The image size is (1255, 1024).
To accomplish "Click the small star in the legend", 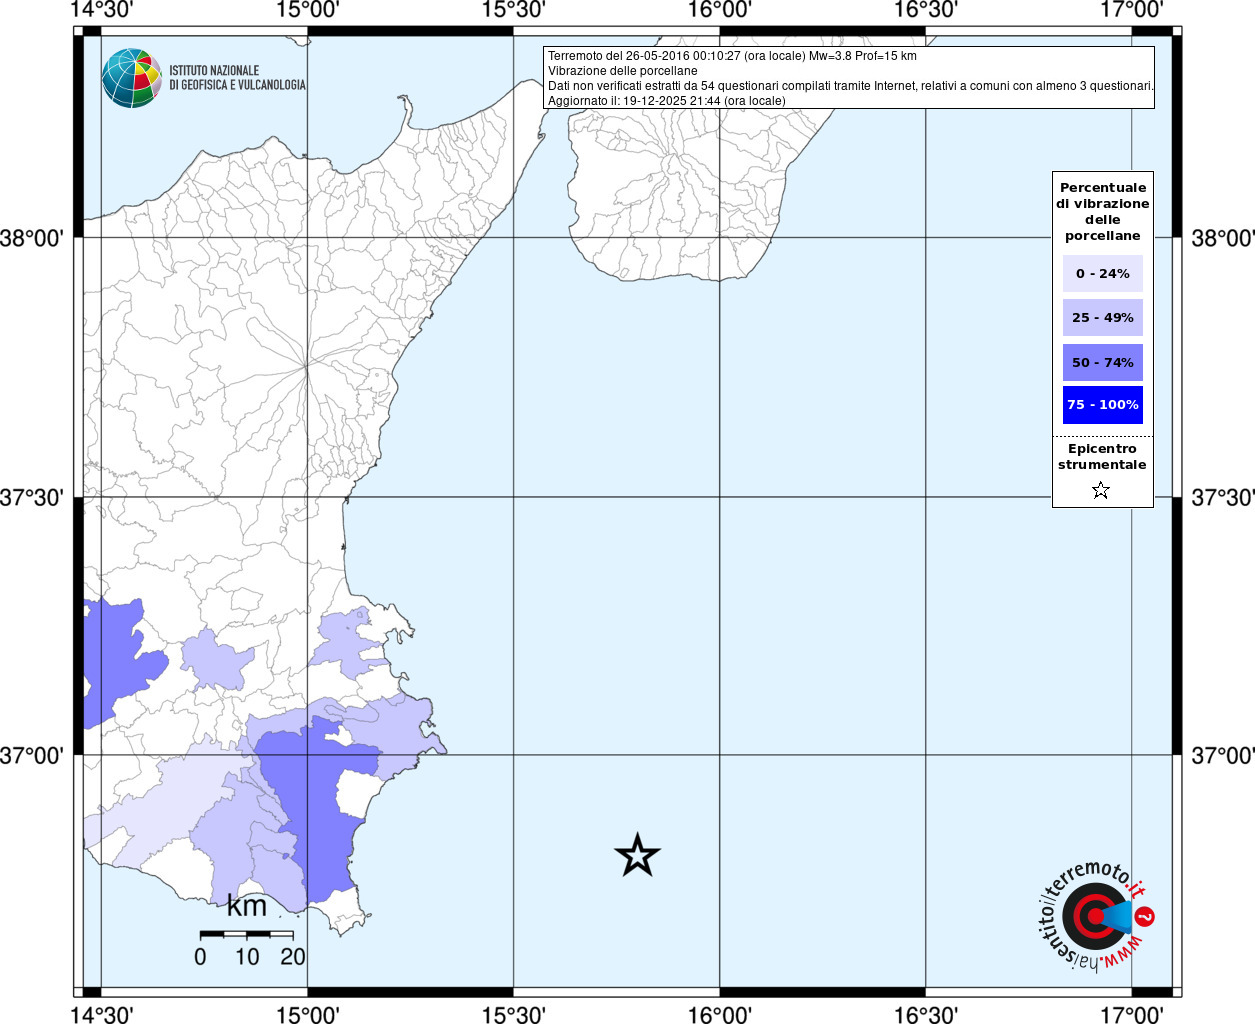I will [x=1101, y=490].
